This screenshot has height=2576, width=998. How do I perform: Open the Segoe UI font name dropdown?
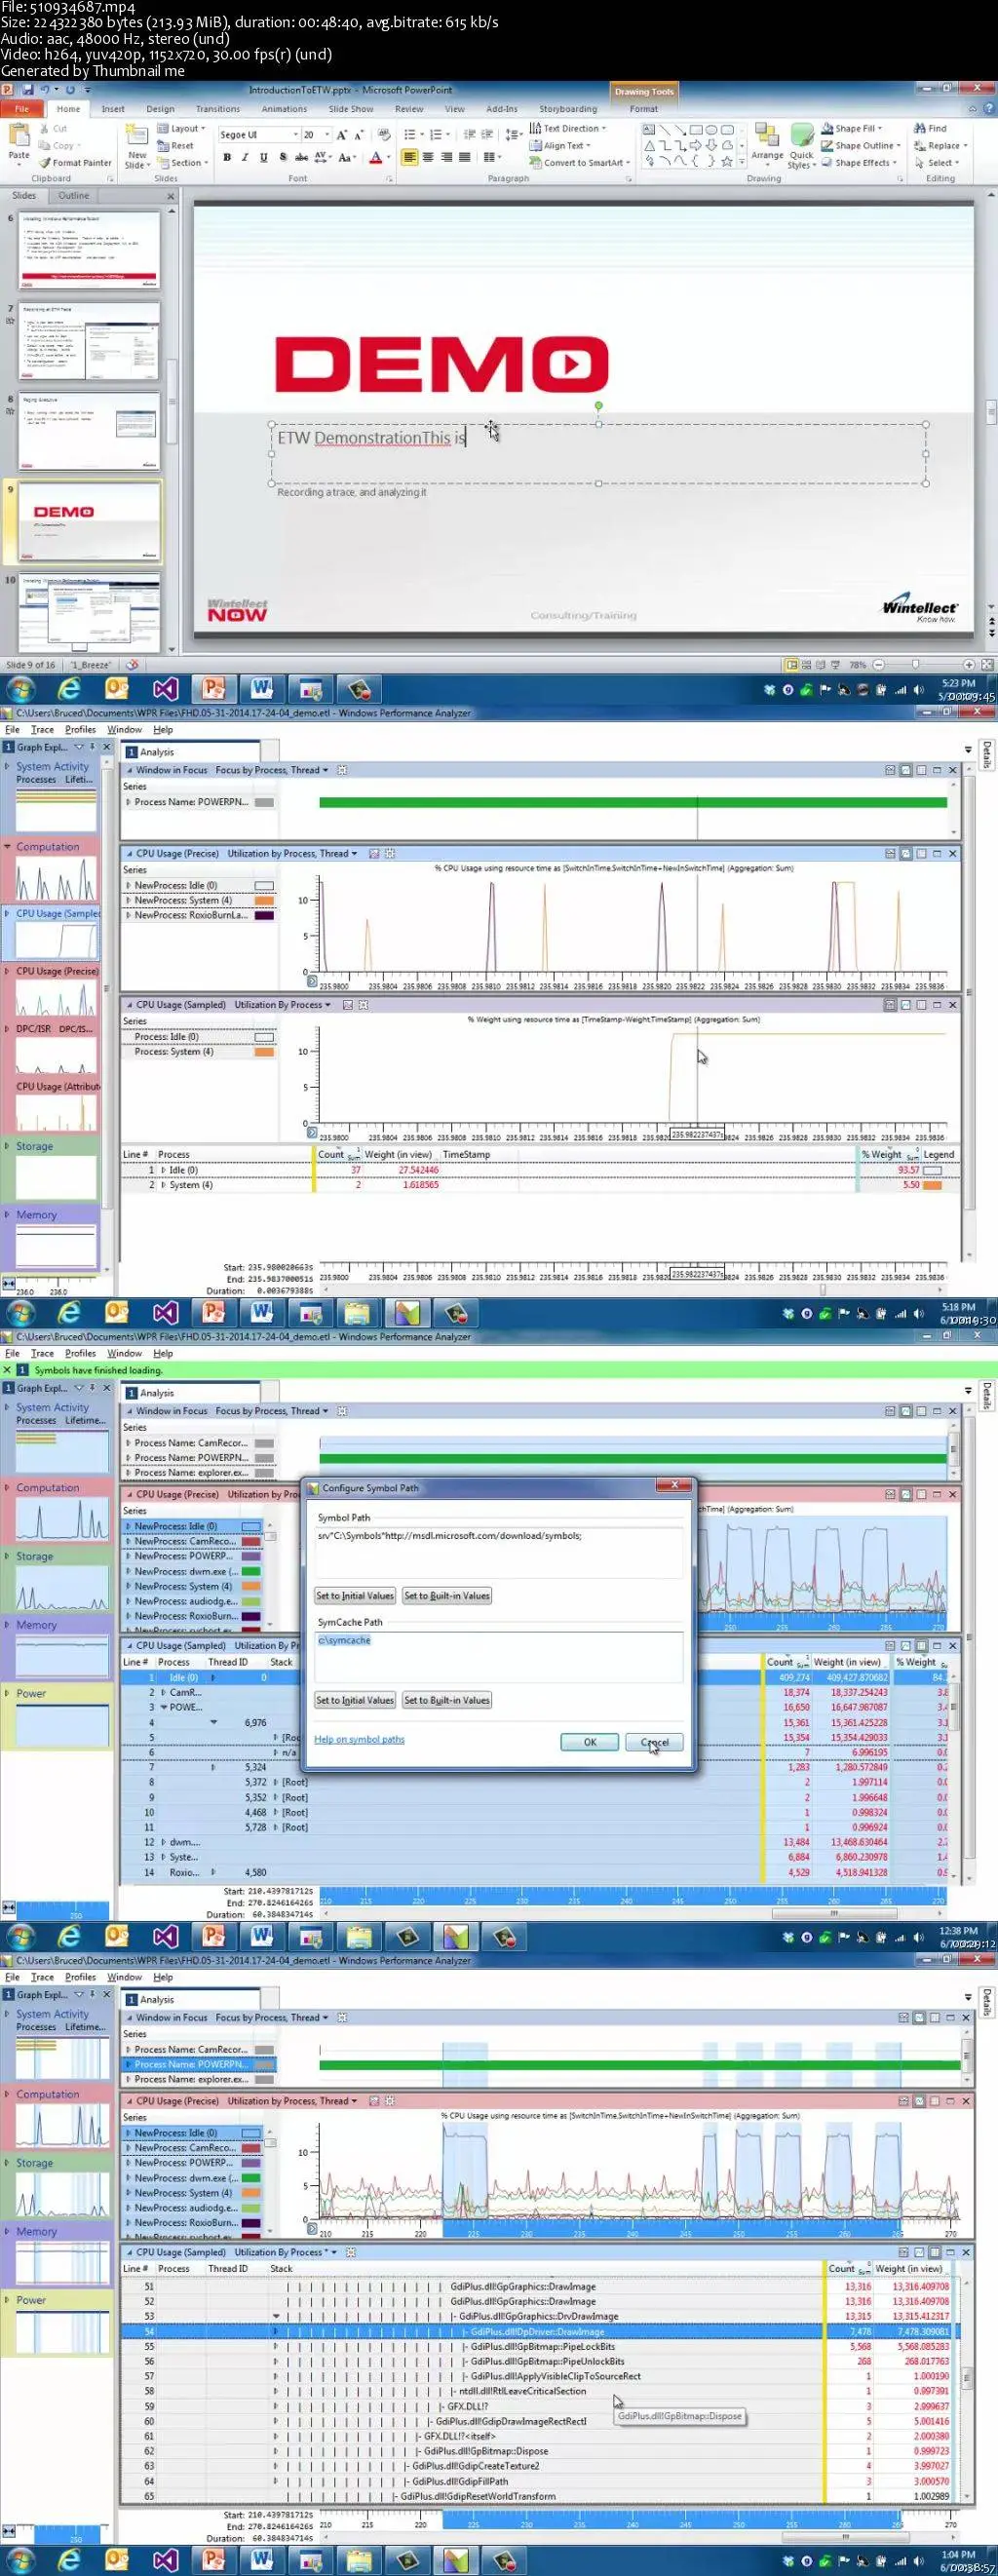pyautogui.click(x=296, y=134)
